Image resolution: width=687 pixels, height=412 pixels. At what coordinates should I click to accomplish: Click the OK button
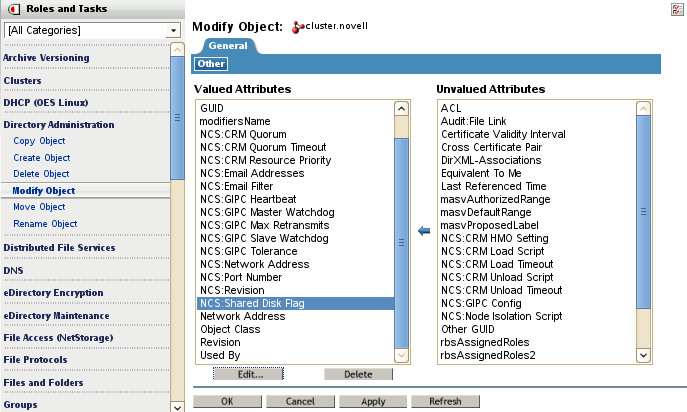pos(227,401)
